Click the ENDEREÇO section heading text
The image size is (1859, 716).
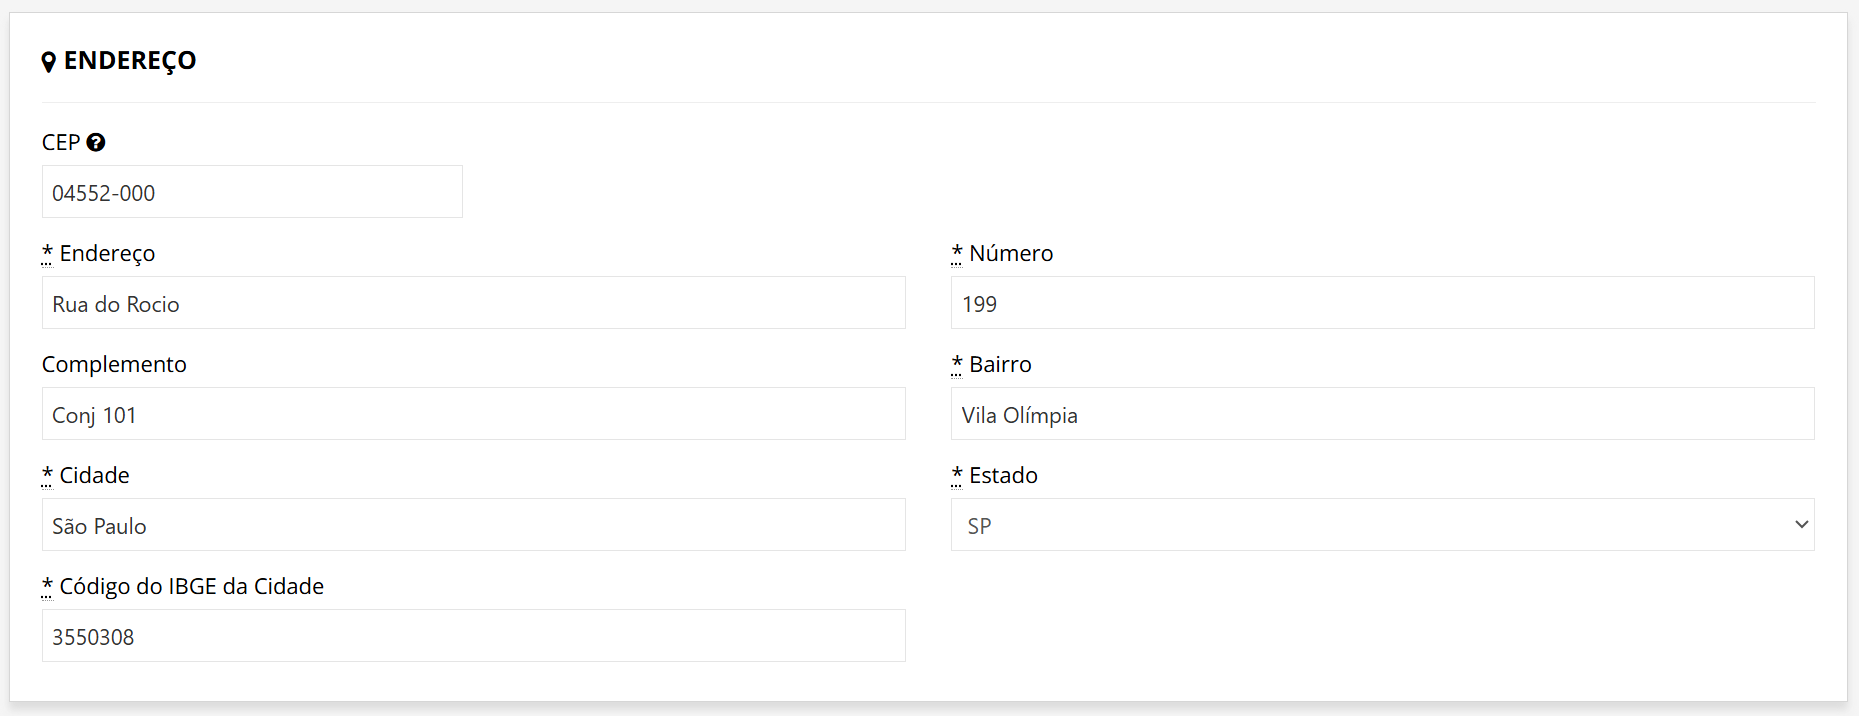pyautogui.click(x=130, y=61)
